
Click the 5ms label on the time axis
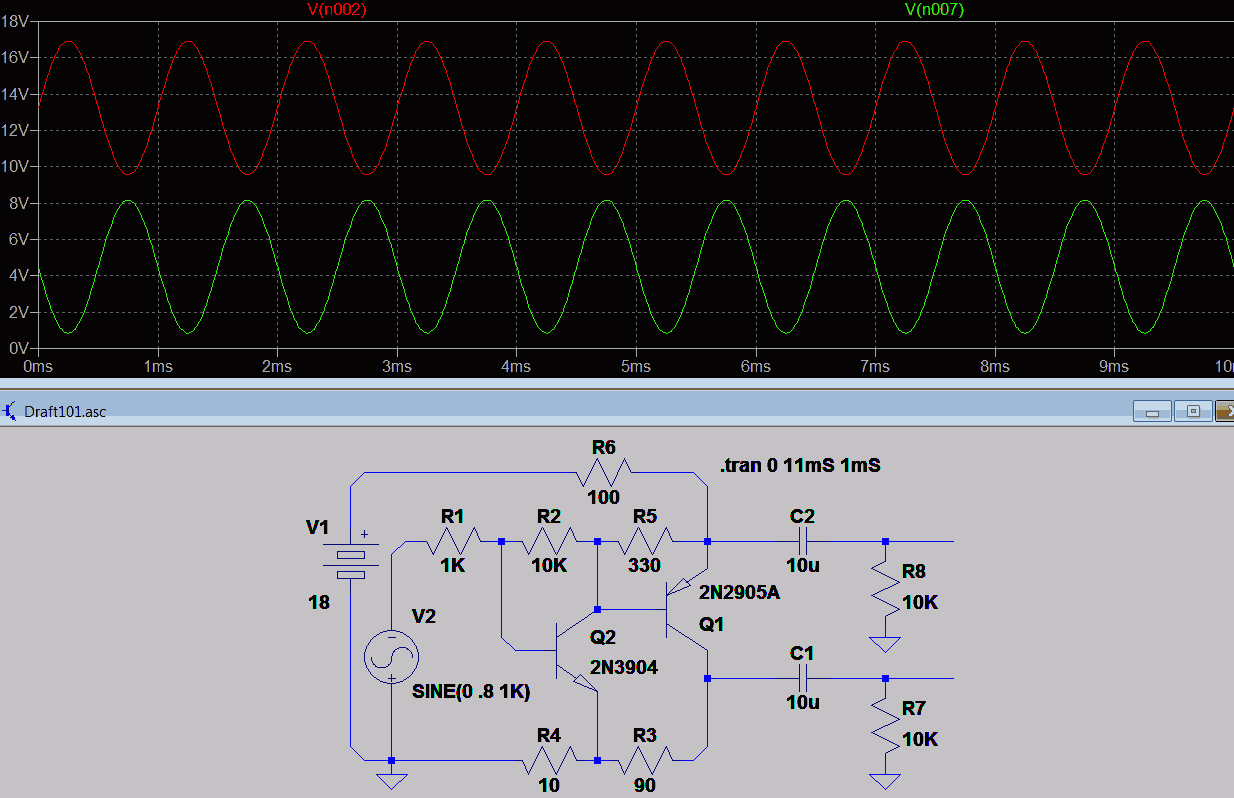tap(636, 367)
